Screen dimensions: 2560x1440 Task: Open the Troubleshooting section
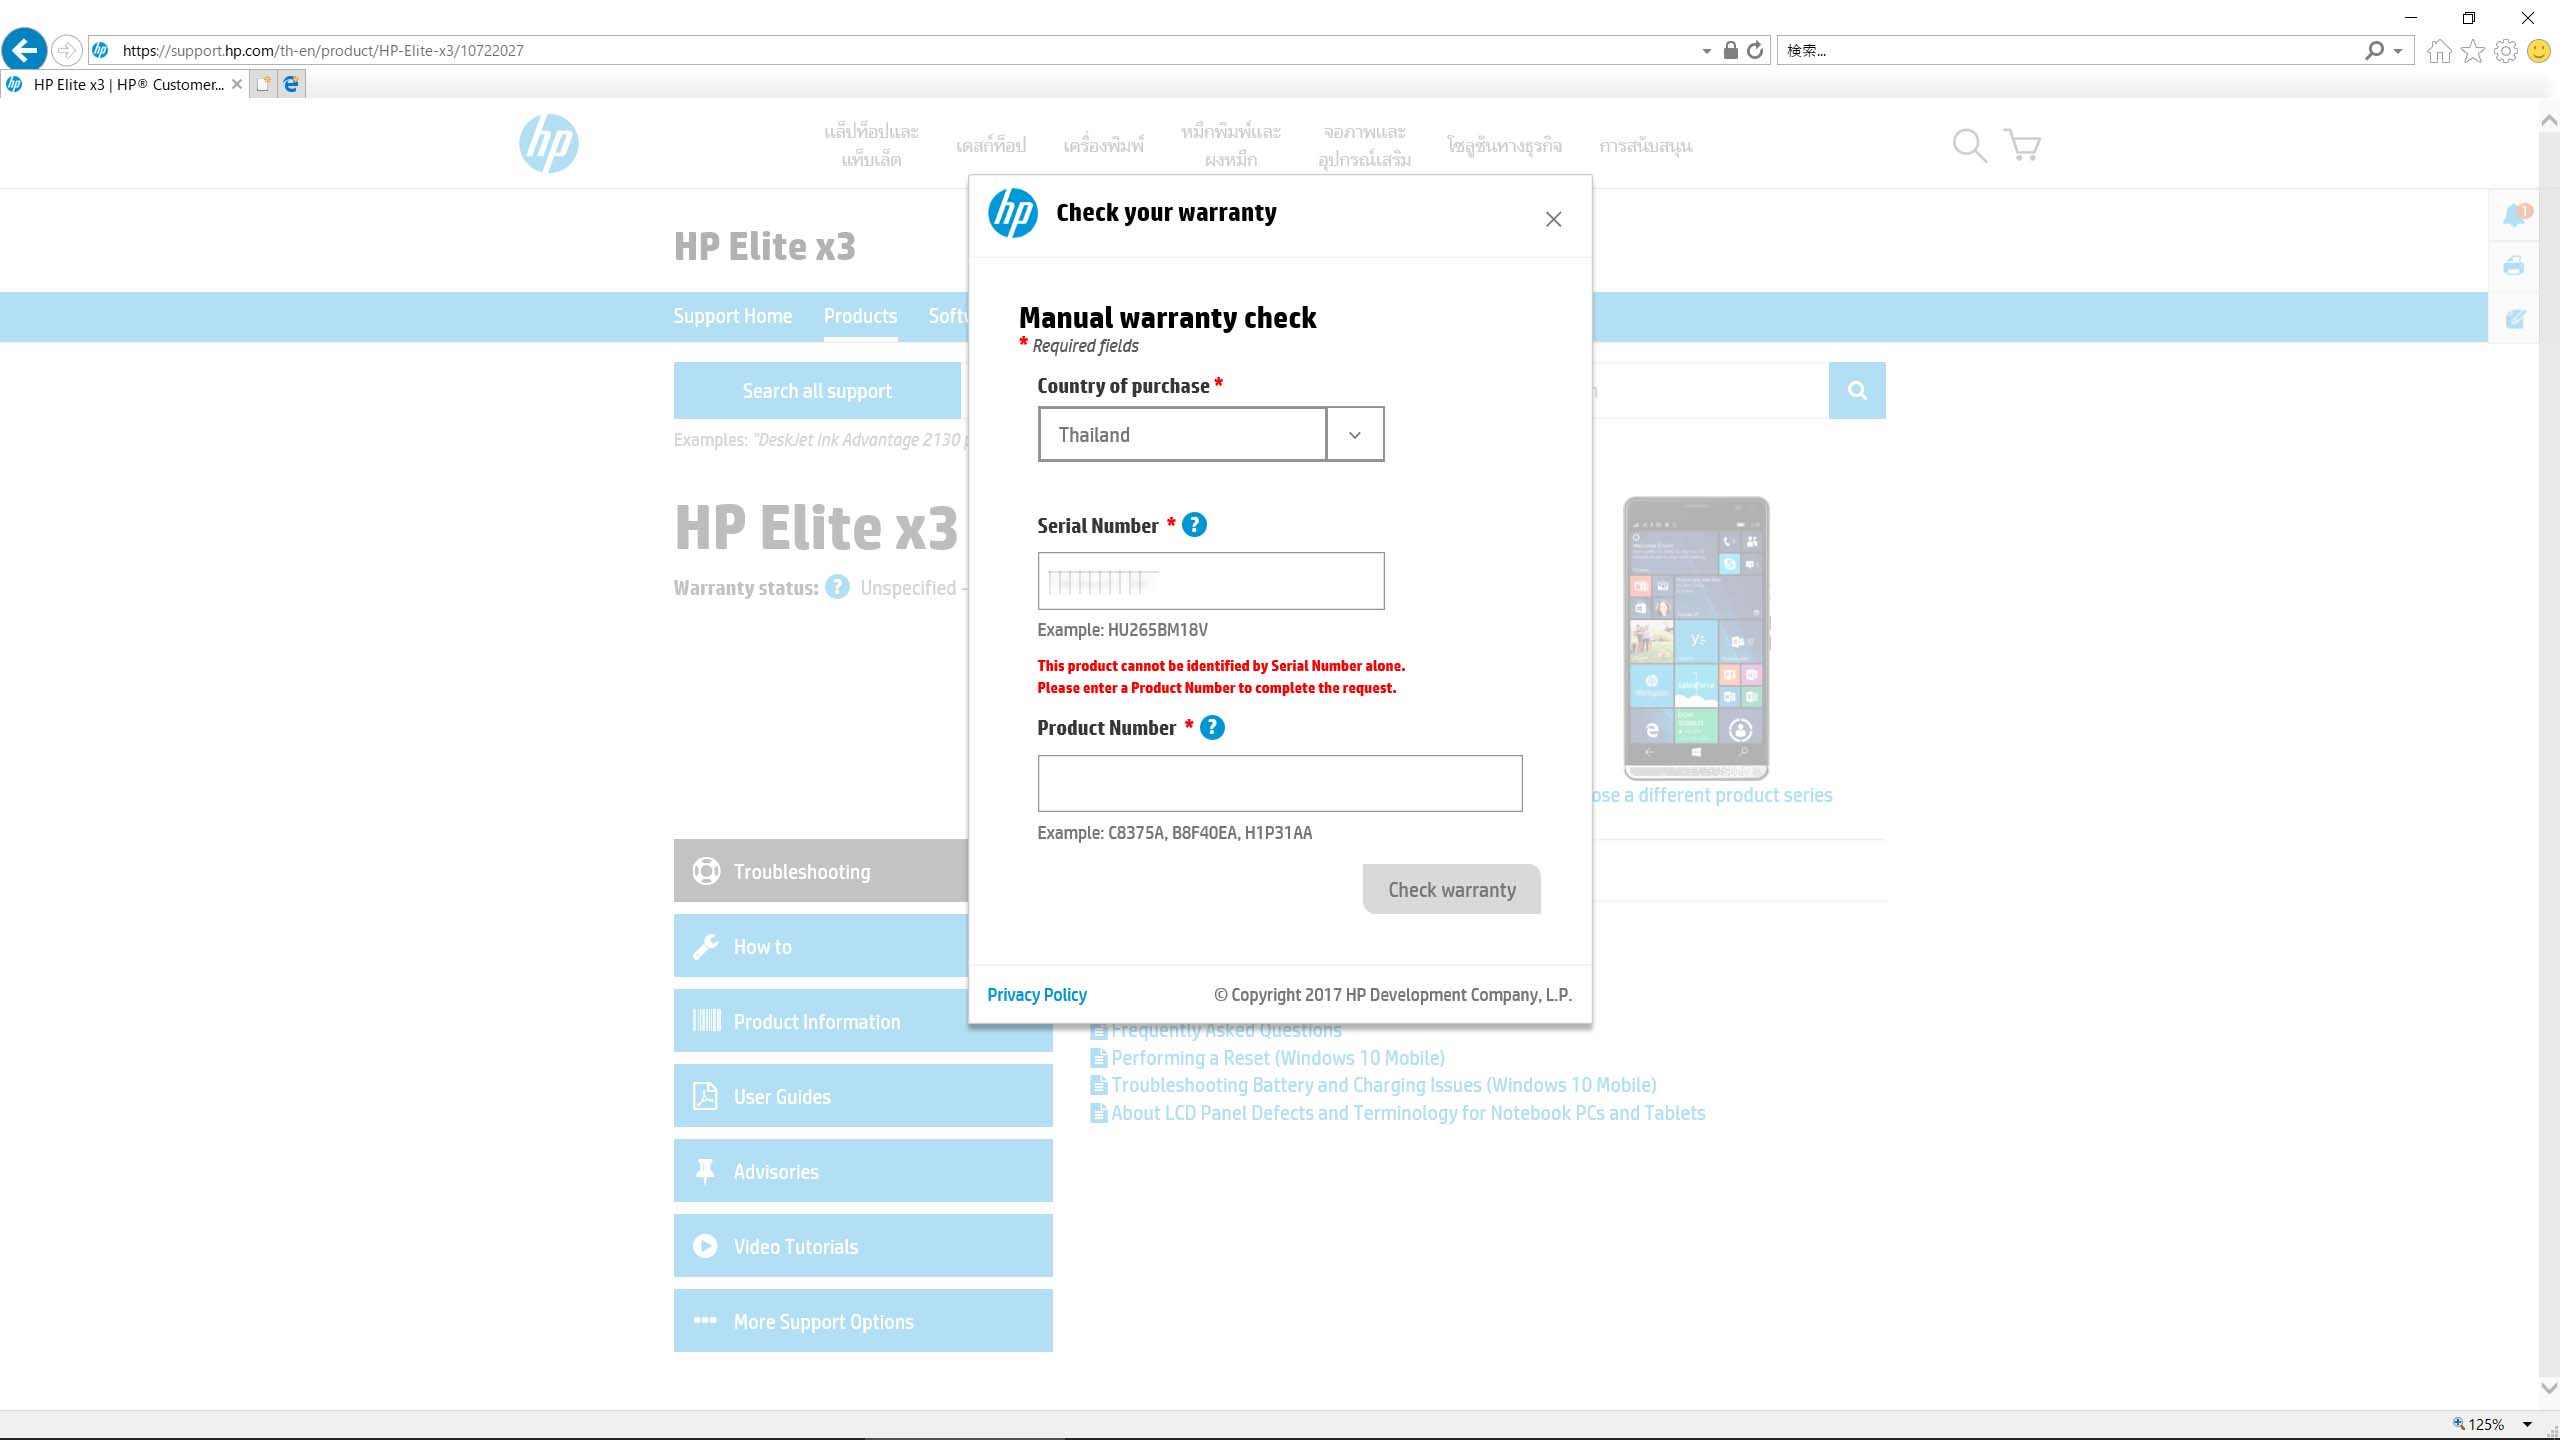pyautogui.click(x=821, y=871)
